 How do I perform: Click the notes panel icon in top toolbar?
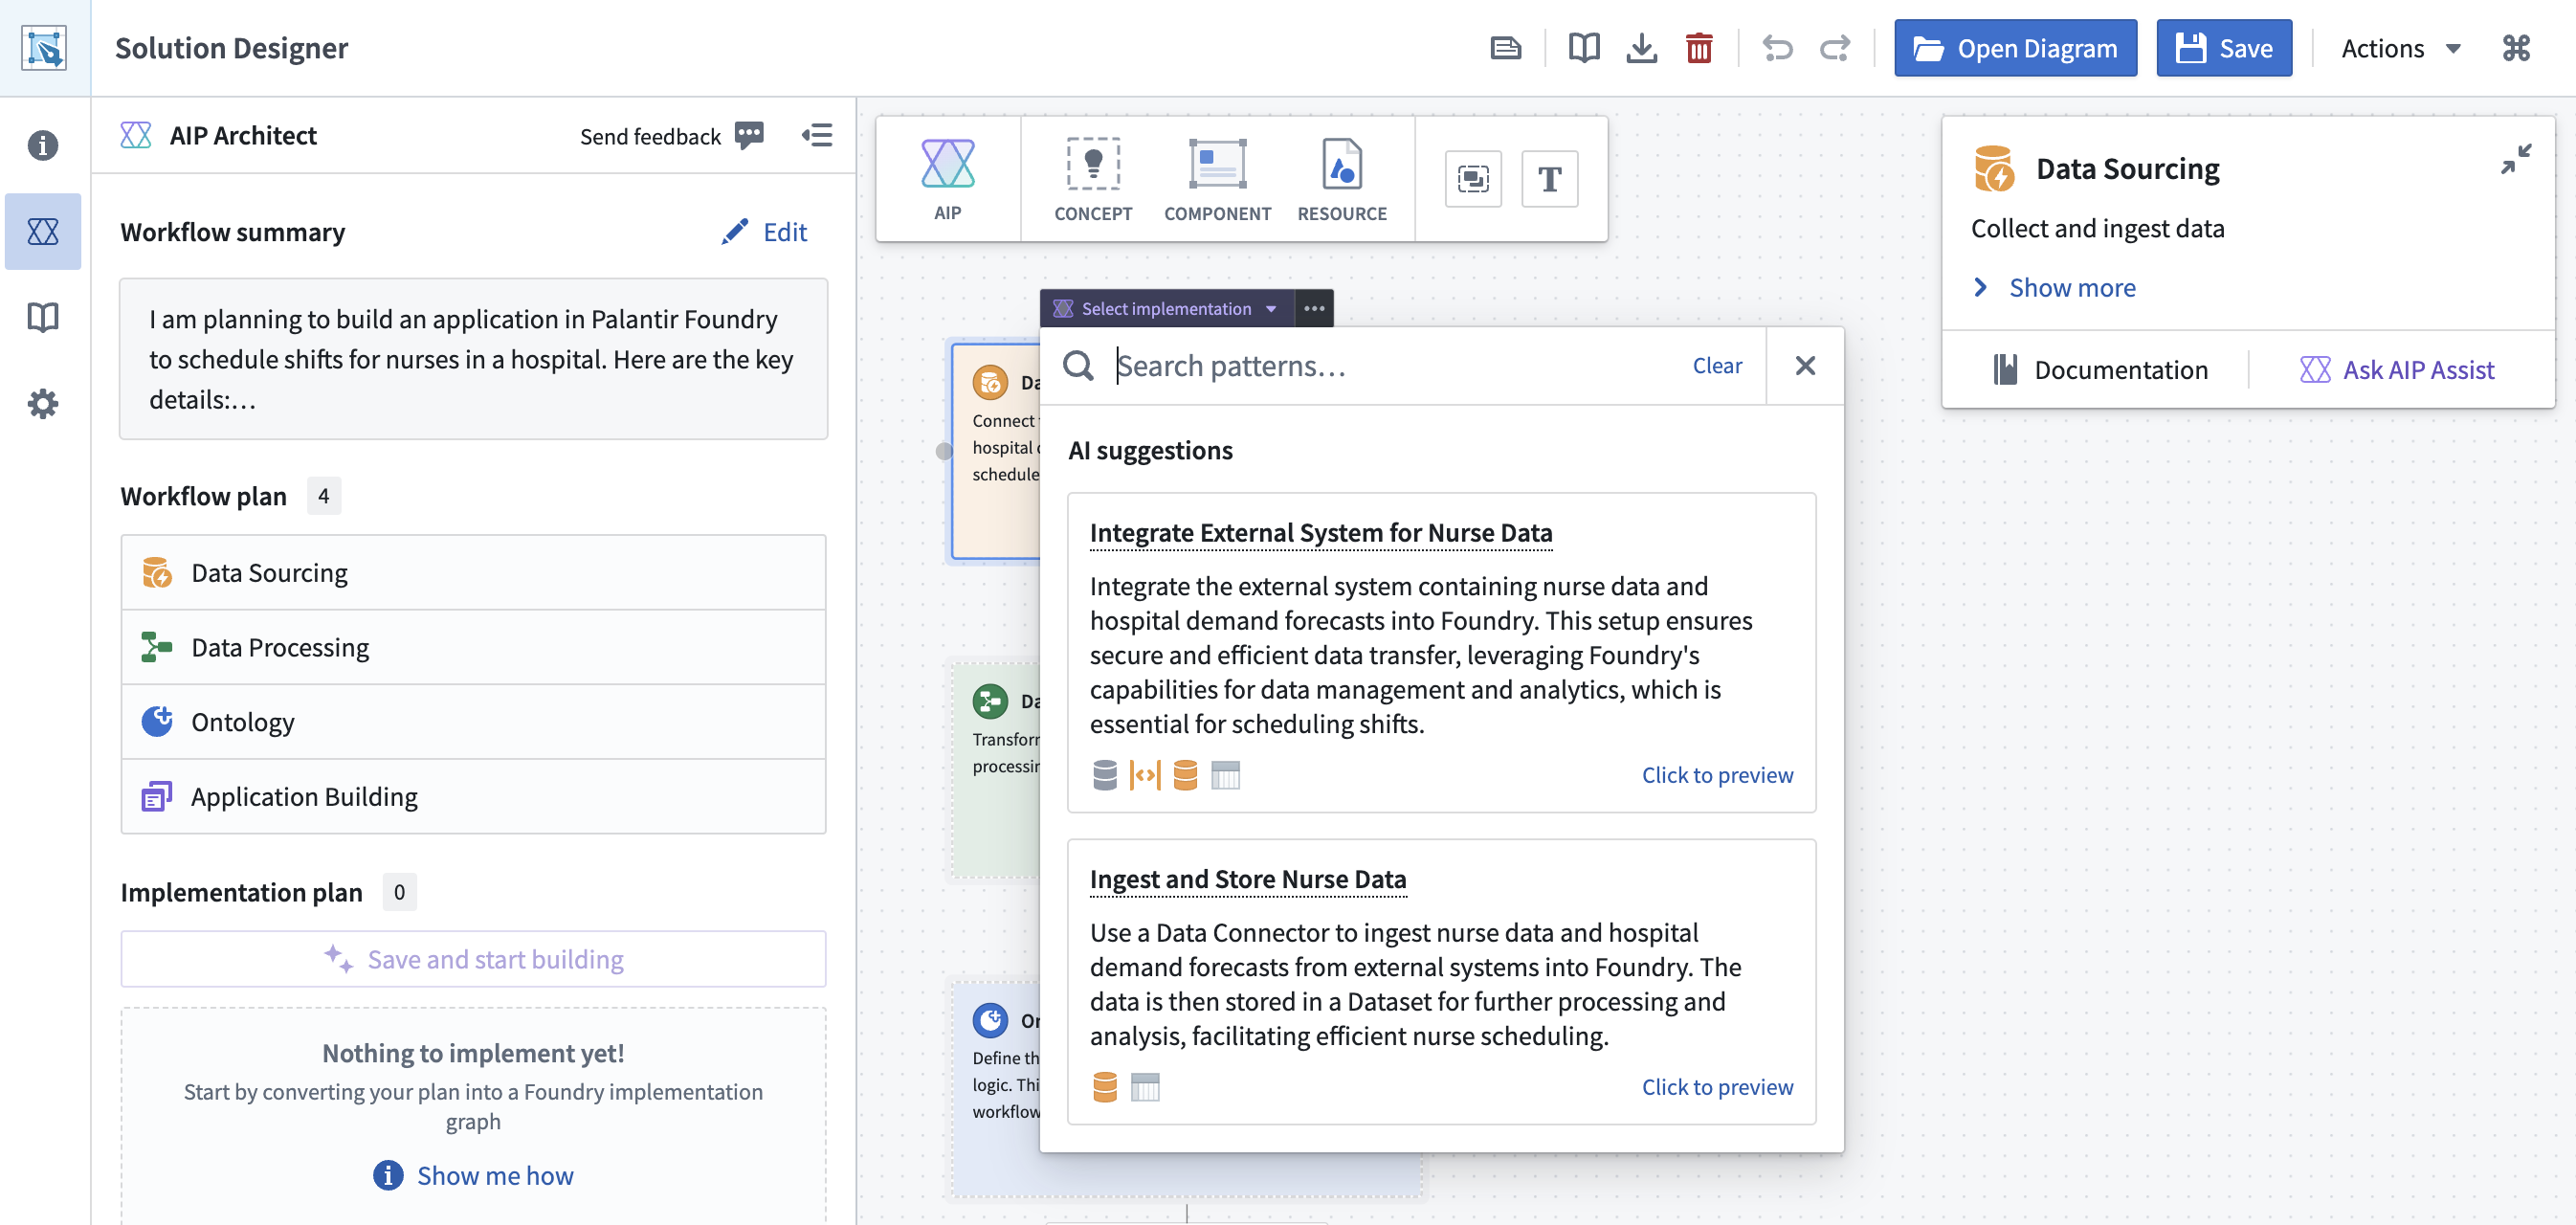tap(1506, 48)
